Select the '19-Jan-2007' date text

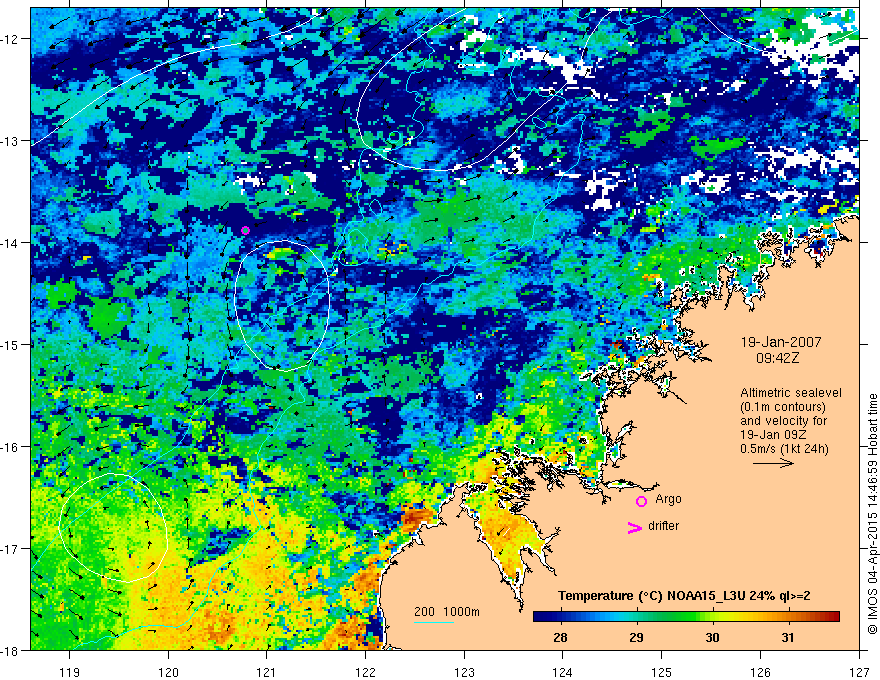coord(781,342)
